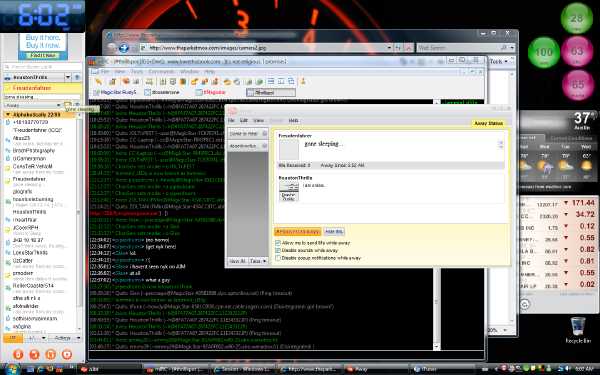
Task: Click the browser window vertical scrollbar
Action: click(512, 197)
